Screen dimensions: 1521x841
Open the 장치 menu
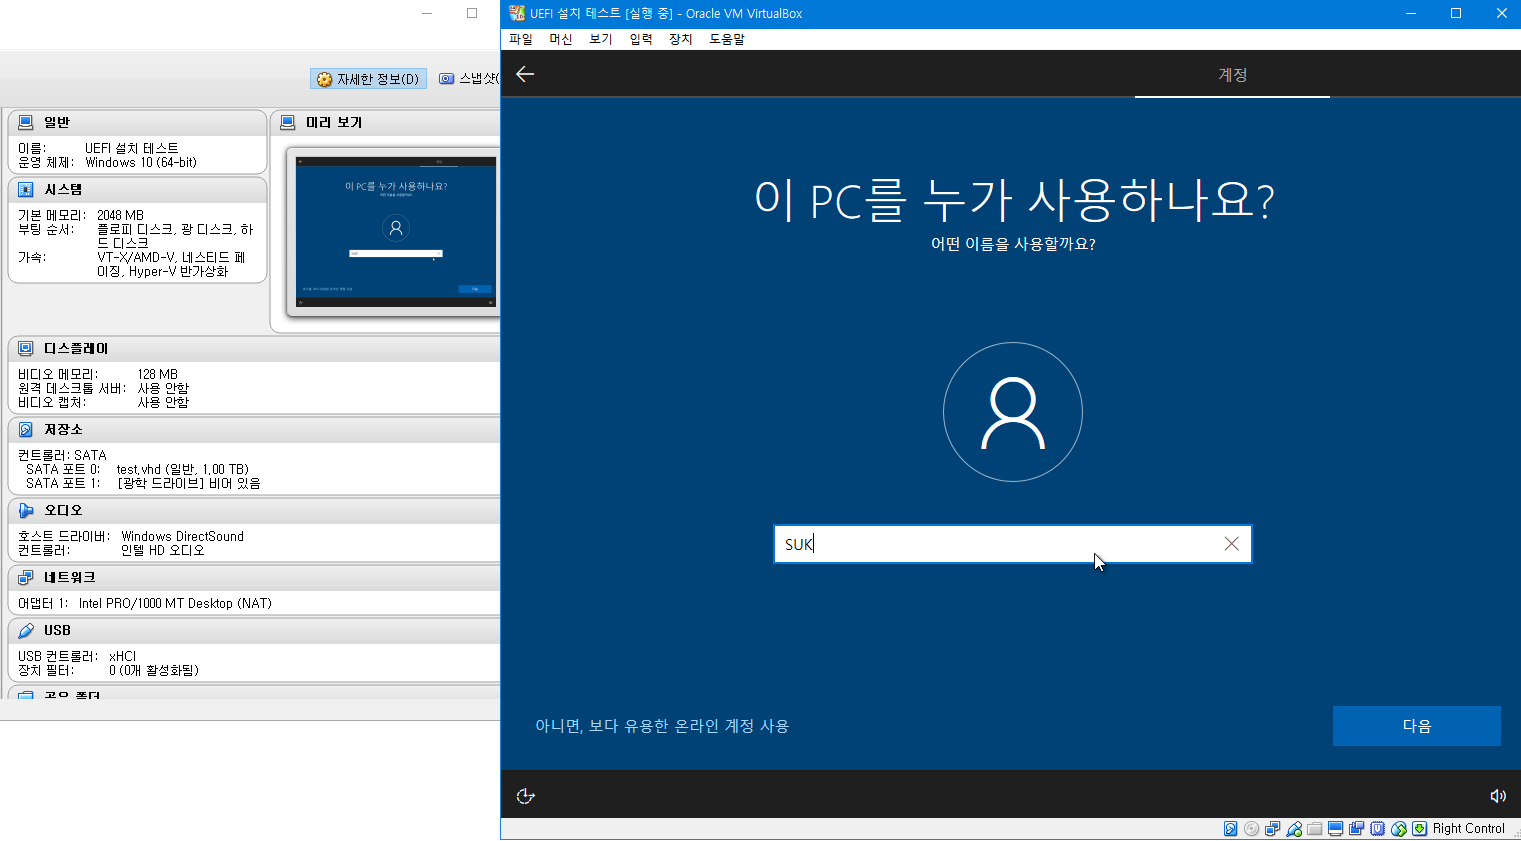tap(681, 39)
